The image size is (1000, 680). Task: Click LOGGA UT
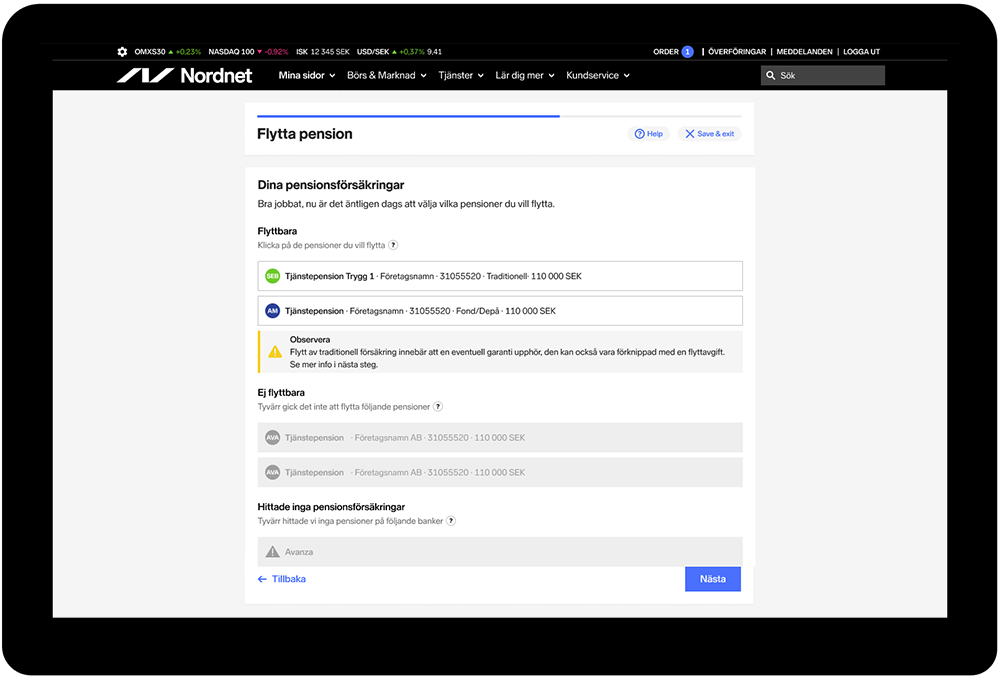[x=861, y=52]
